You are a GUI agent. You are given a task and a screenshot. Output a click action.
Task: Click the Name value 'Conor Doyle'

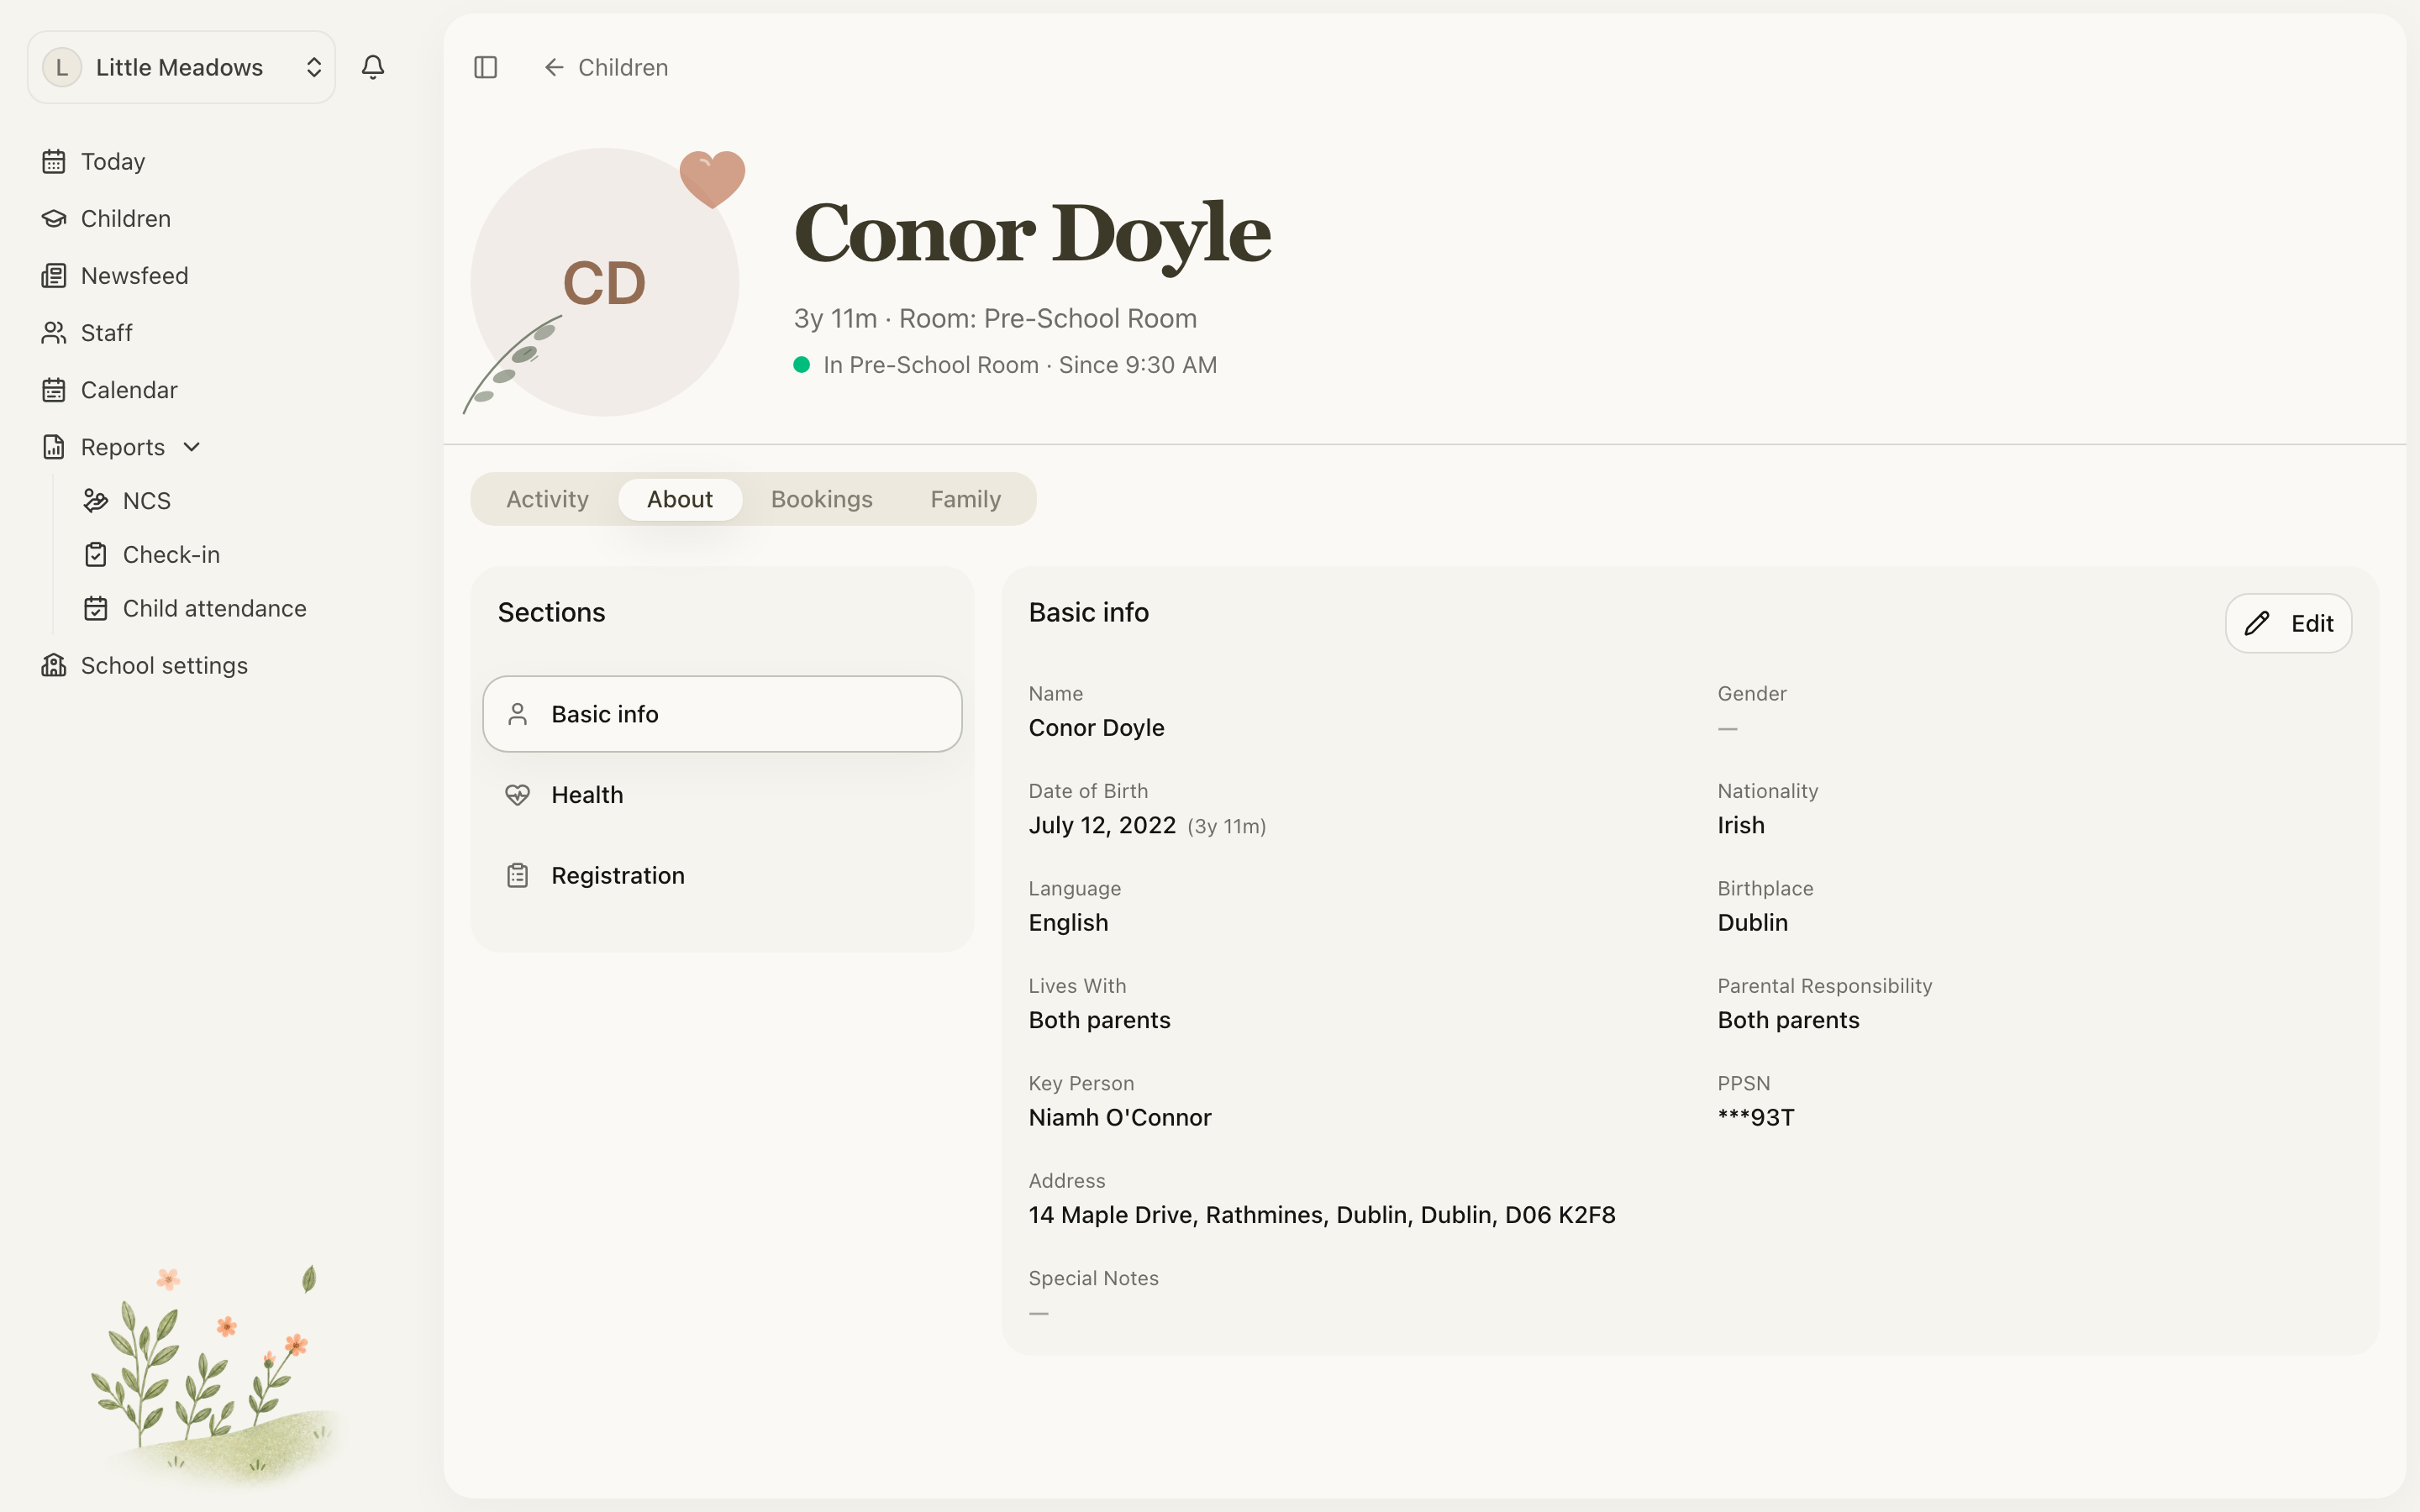click(1096, 727)
